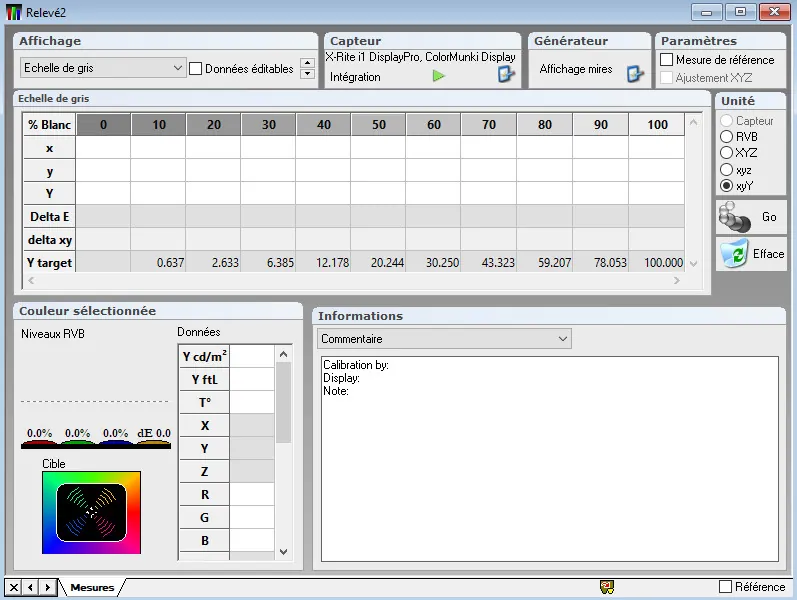Open the Echelle de gris display dropdown
Image resolution: width=797 pixels, height=600 pixels.
click(103, 68)
